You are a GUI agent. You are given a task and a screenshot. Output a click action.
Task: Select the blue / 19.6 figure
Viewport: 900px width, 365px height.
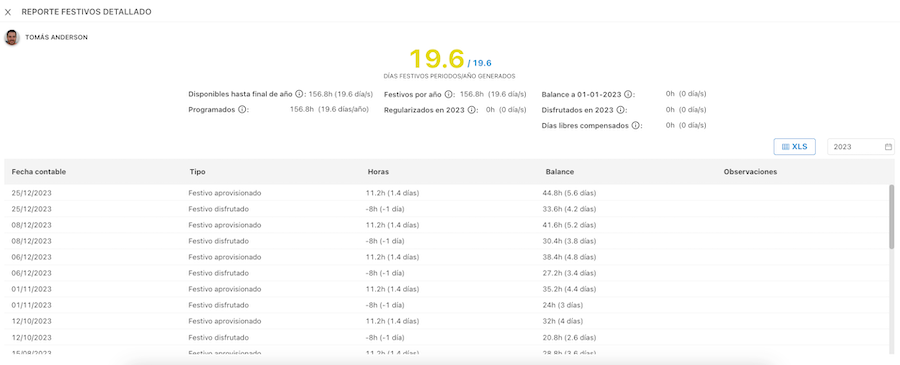point(479,63)
